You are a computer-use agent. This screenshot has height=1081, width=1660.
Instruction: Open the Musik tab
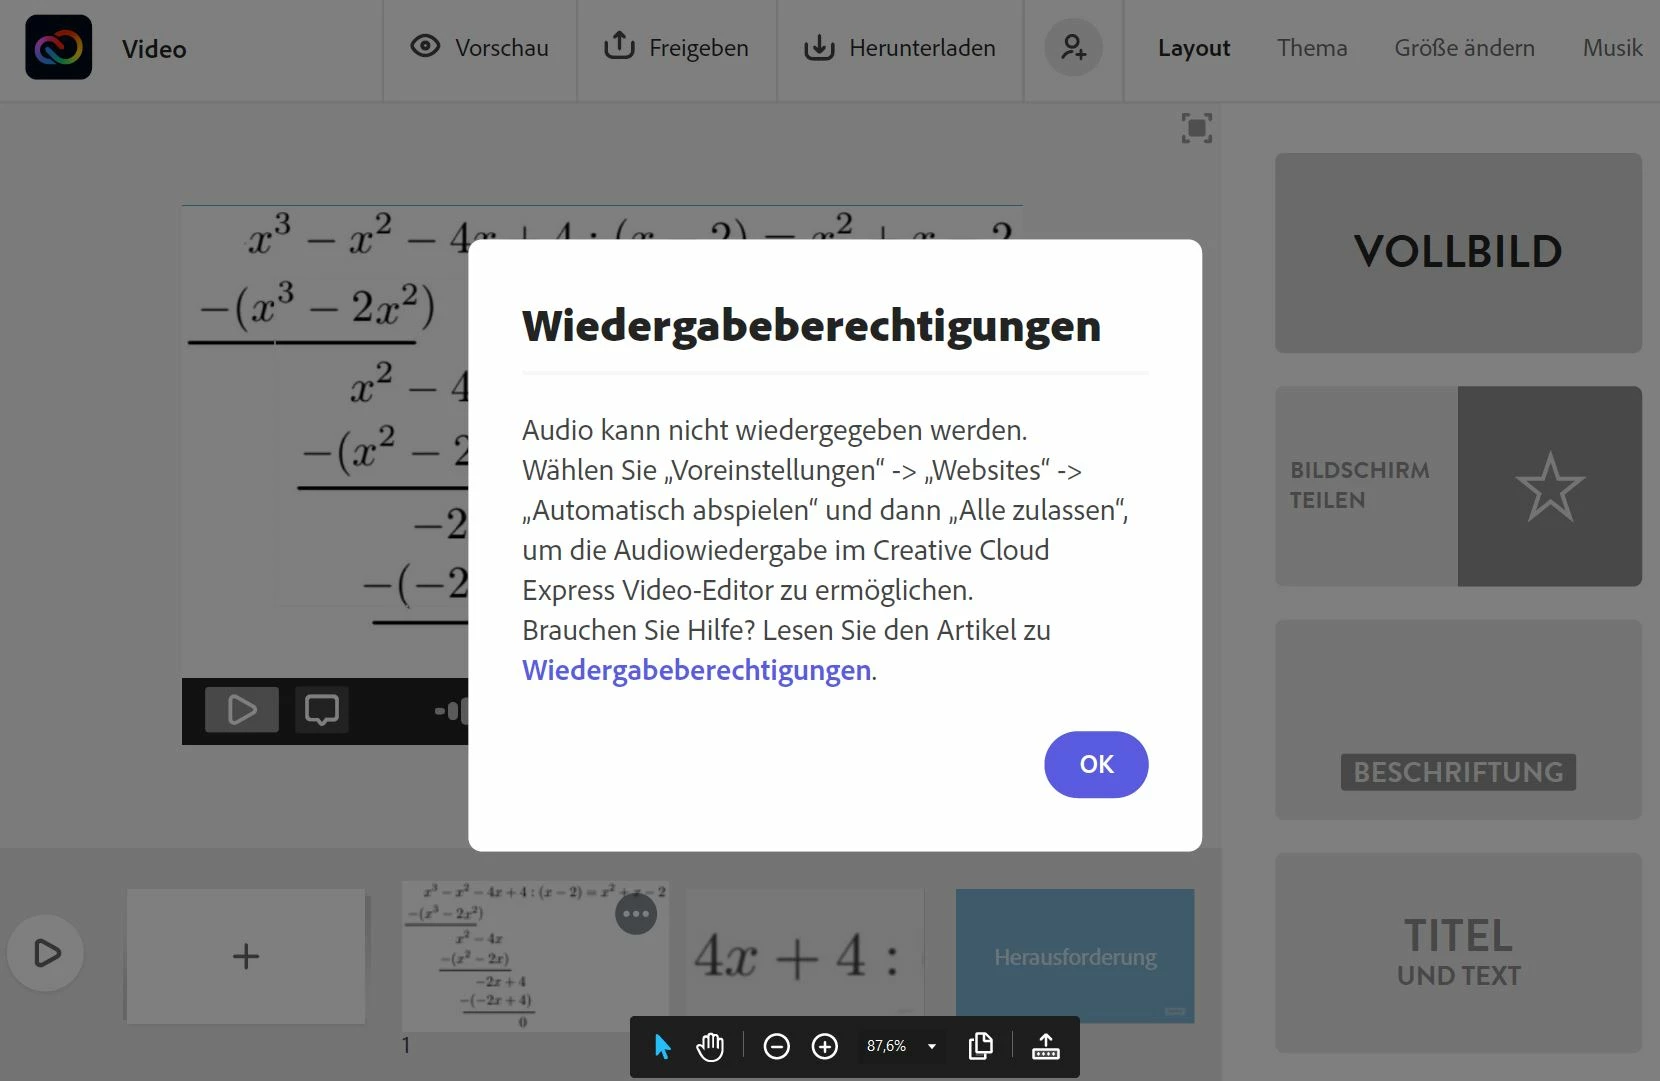click(1612, 48)
